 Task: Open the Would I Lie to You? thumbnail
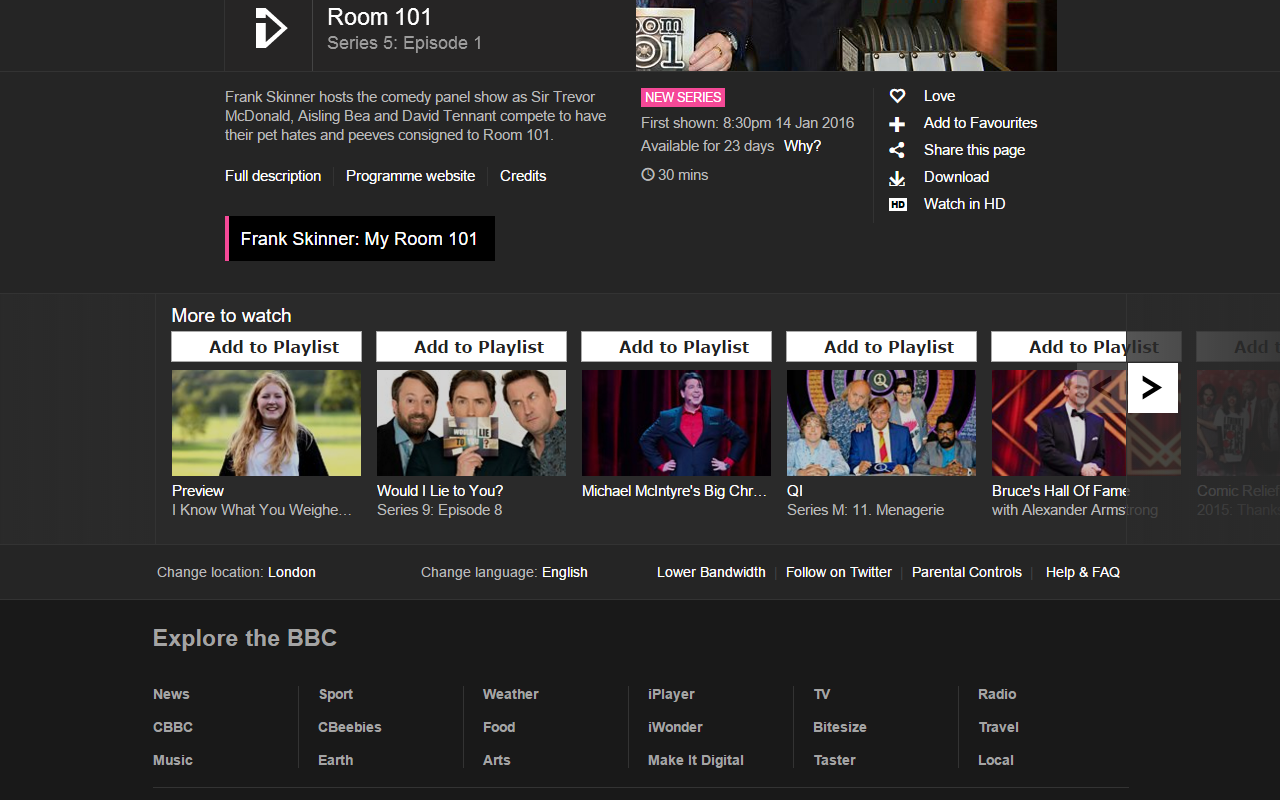471,423
